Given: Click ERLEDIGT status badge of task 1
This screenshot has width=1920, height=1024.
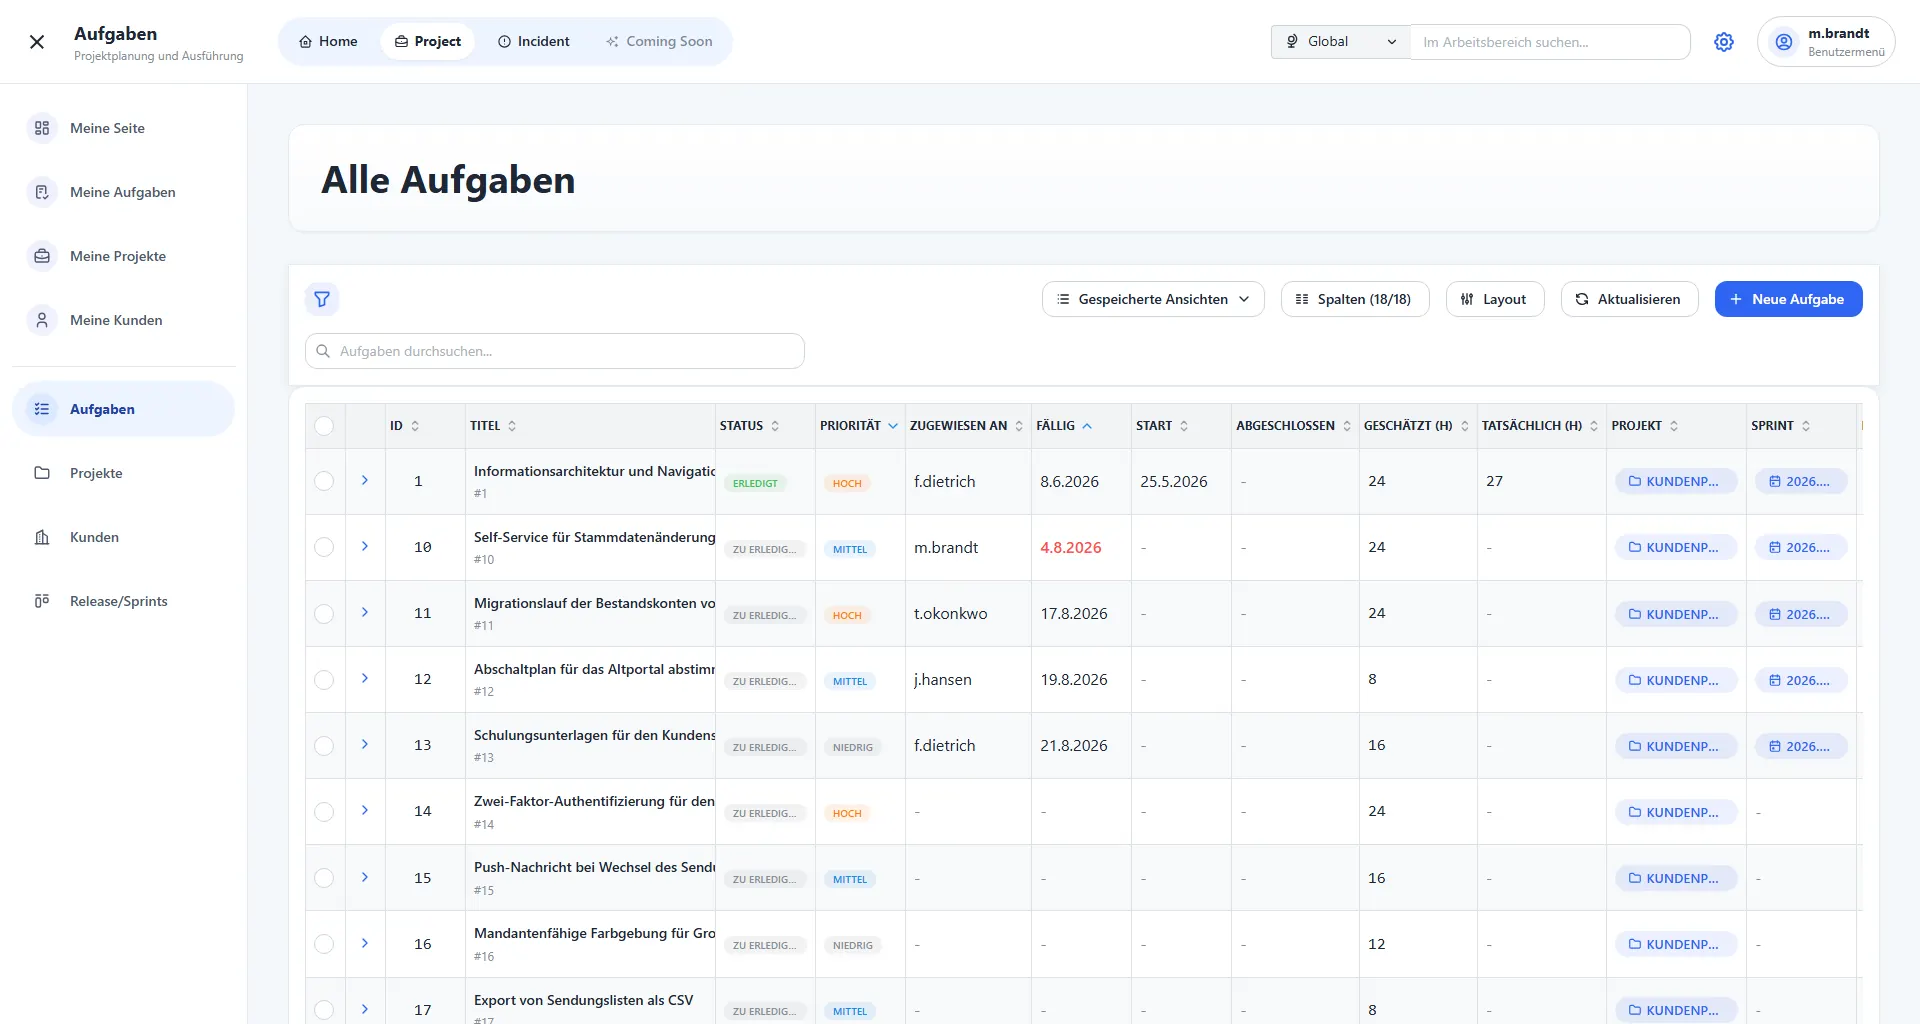Looking at the screenshot, I should (755, 483).
